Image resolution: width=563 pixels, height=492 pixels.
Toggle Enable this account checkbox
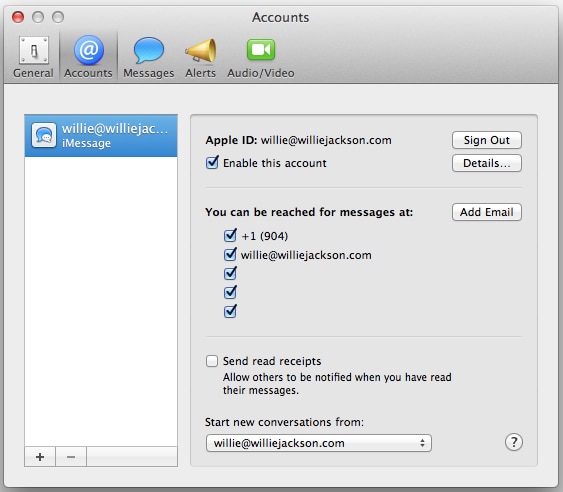(x=212, y=163)
